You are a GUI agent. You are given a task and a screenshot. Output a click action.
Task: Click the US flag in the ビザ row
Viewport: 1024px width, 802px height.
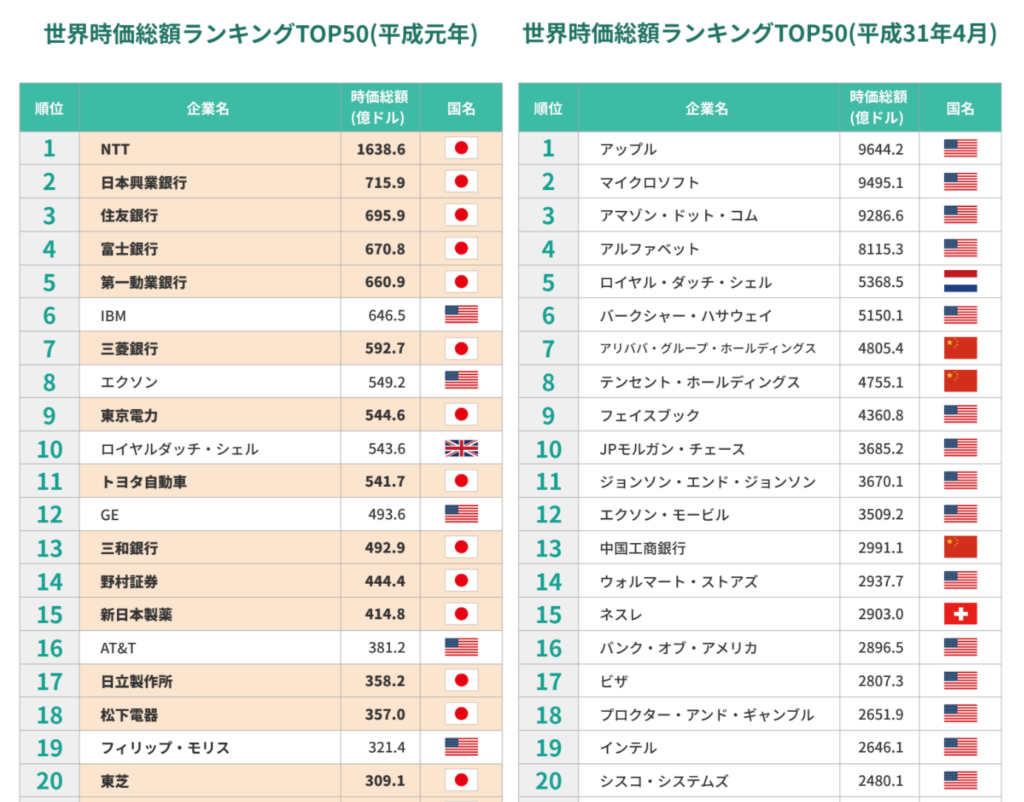(x=960, y=681)
